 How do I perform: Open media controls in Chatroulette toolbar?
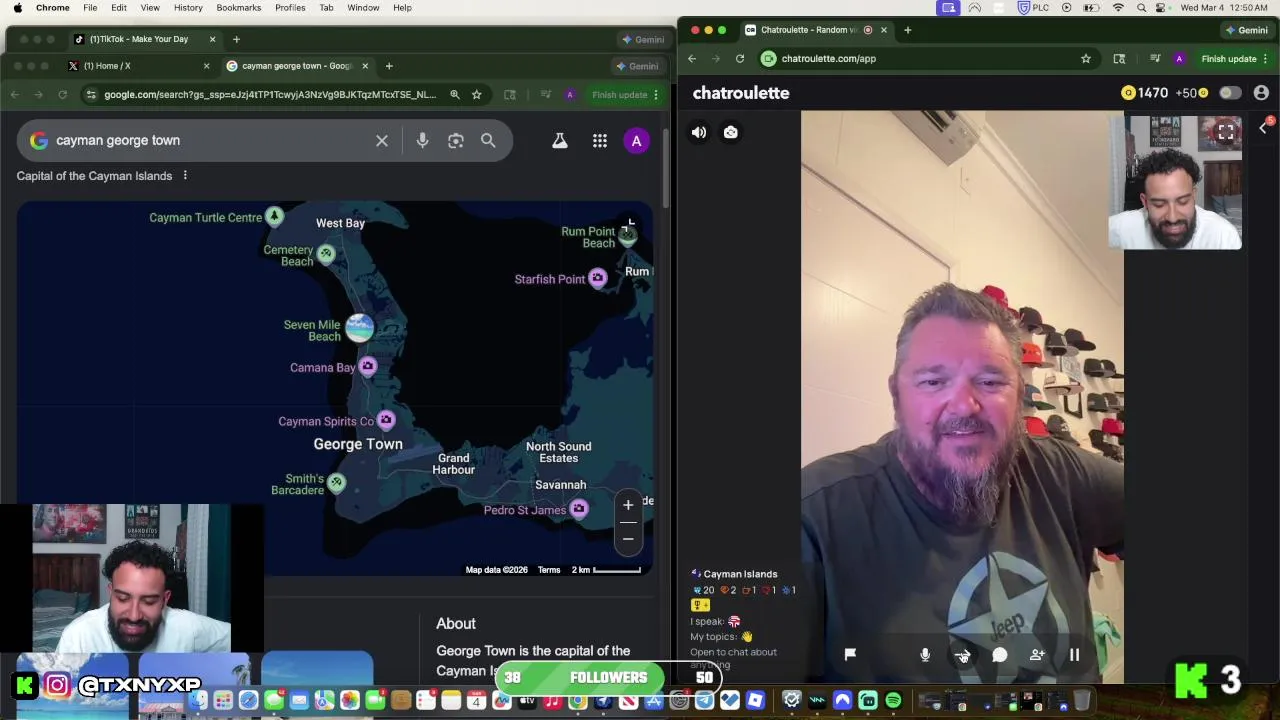1155,59
